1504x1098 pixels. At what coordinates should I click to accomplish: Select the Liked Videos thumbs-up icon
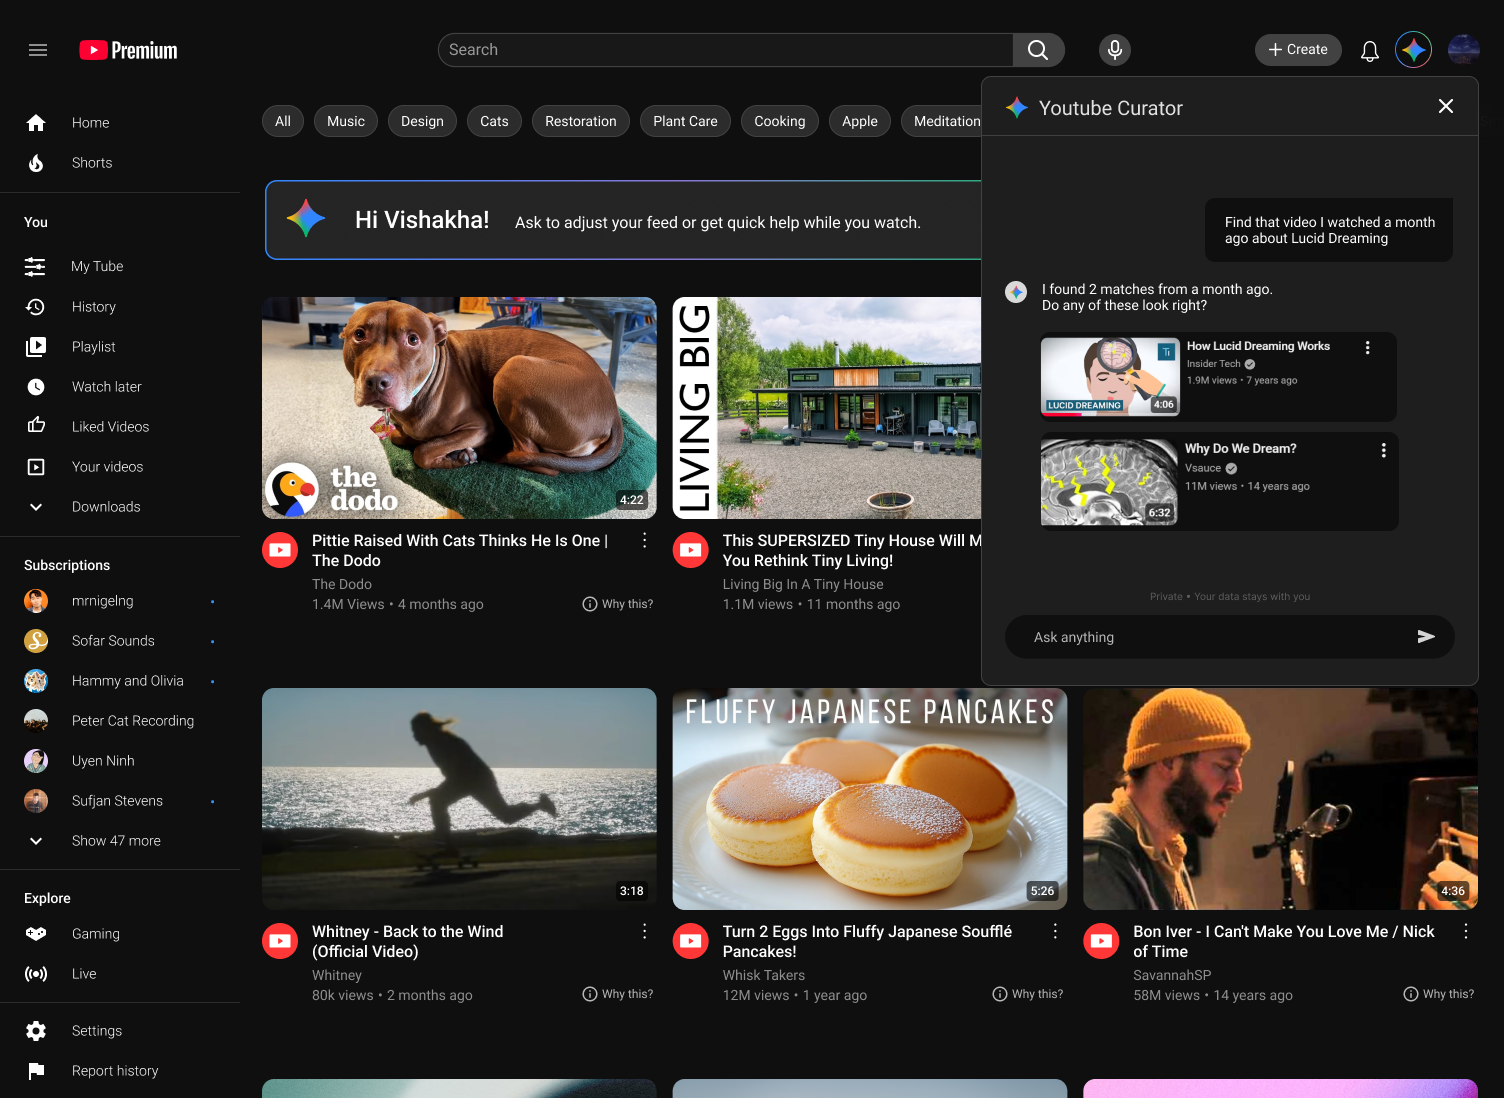(36, 426)
